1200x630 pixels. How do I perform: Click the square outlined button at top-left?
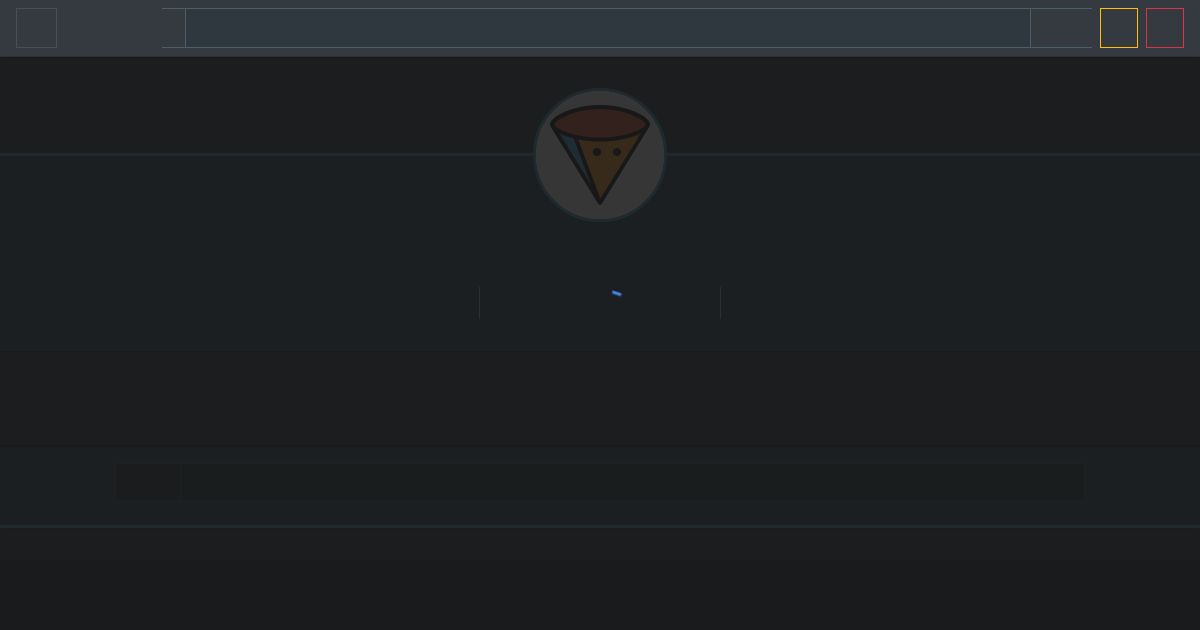36,28
